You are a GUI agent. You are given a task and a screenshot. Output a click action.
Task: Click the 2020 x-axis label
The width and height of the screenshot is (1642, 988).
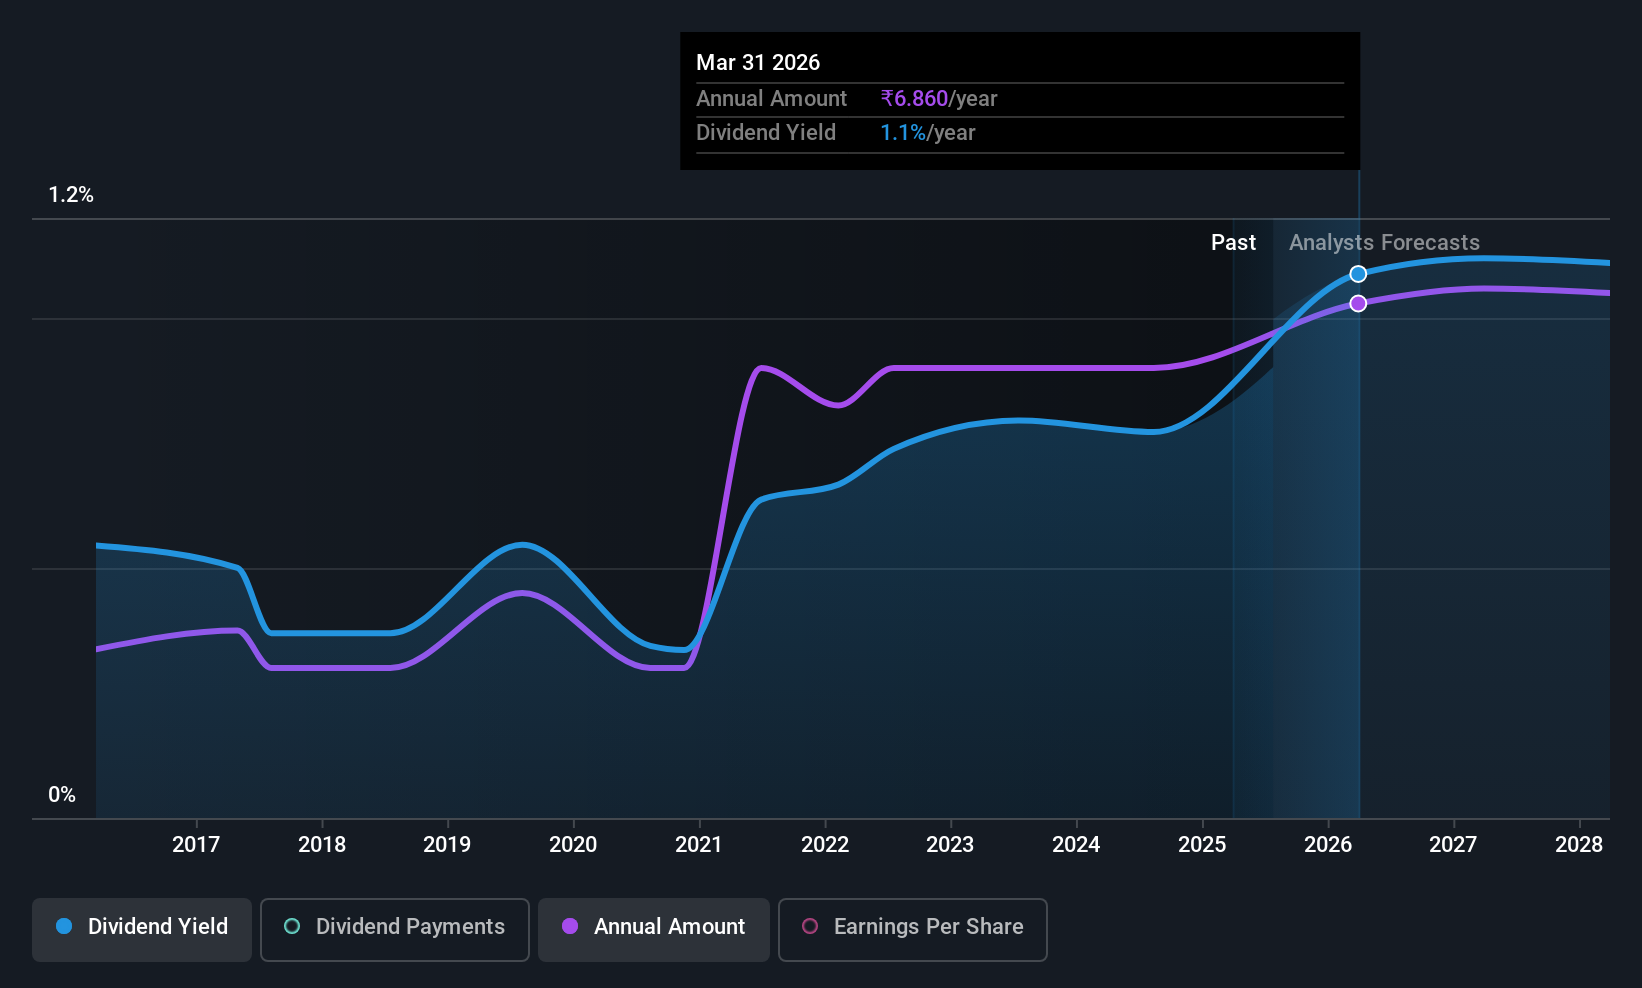(x=573, y=845)
